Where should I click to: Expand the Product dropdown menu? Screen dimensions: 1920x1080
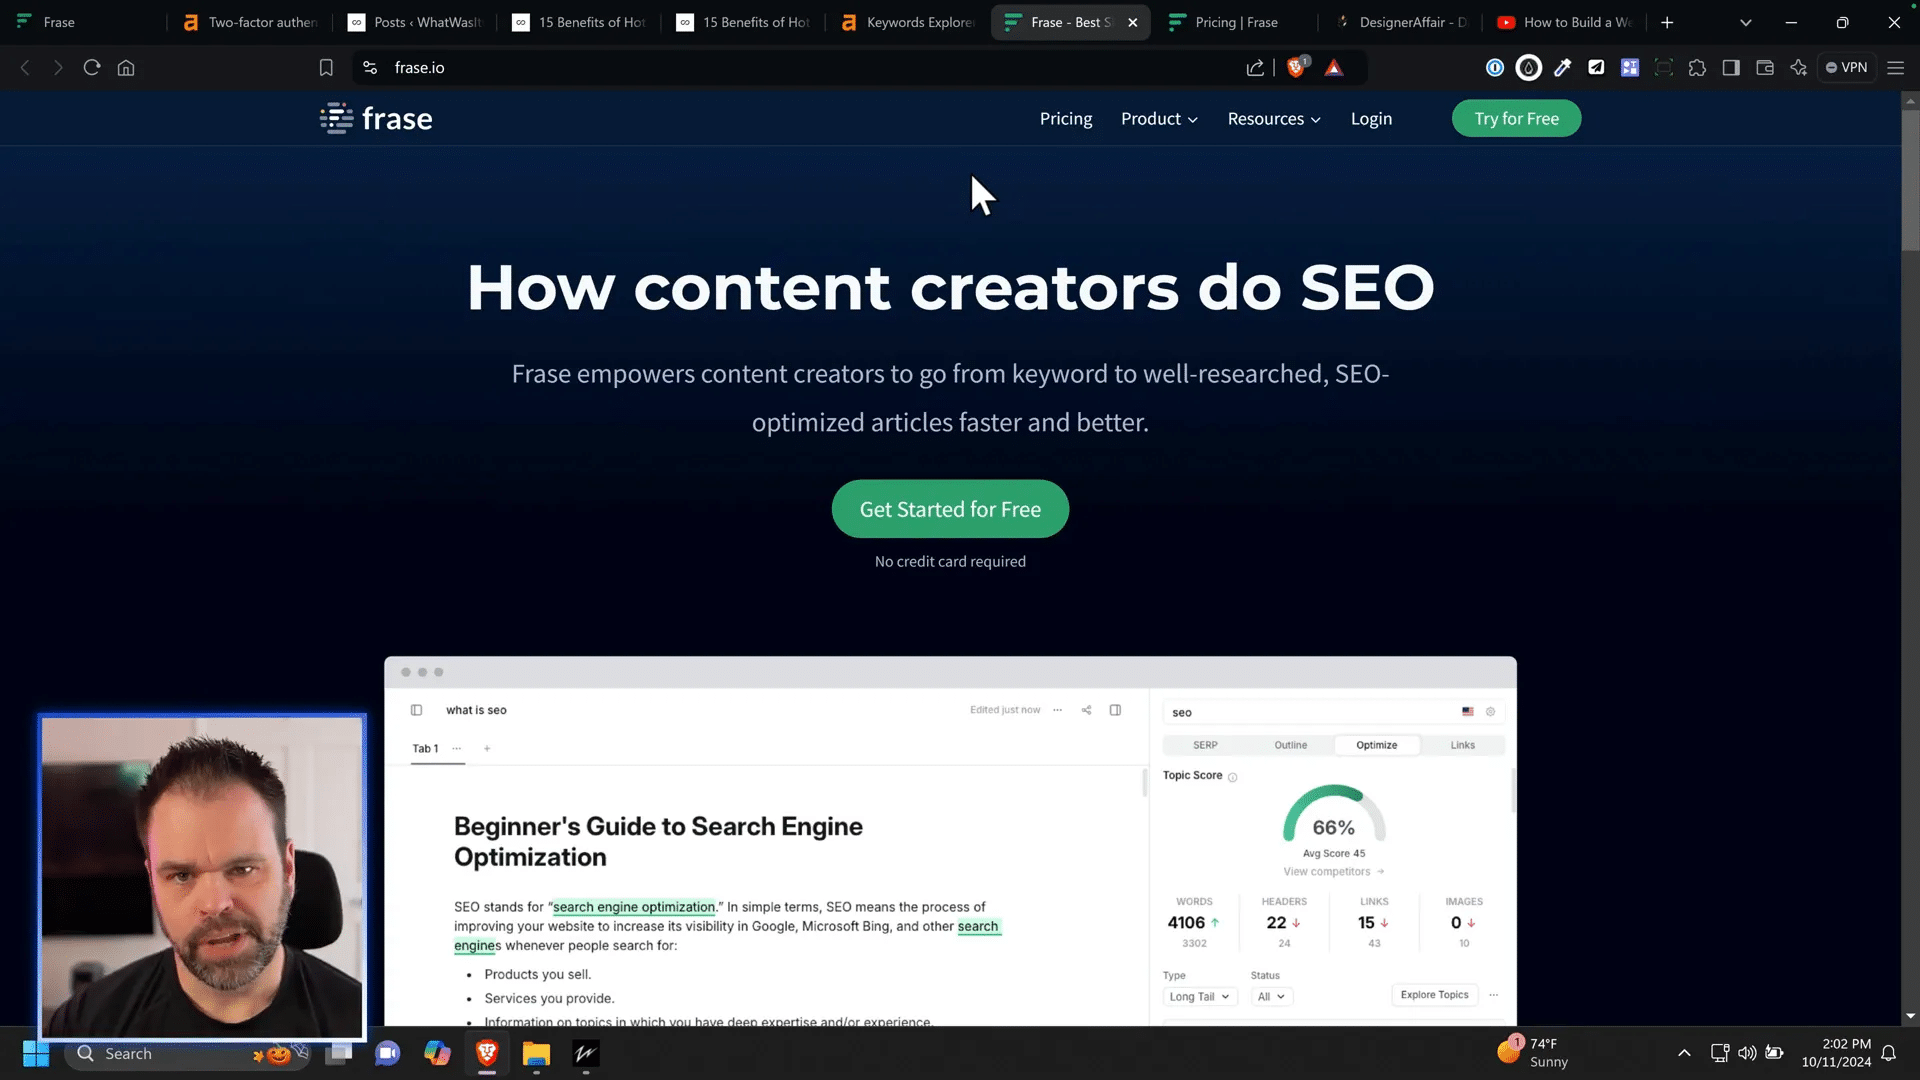pyautogui.click(x=1159, y=118)
